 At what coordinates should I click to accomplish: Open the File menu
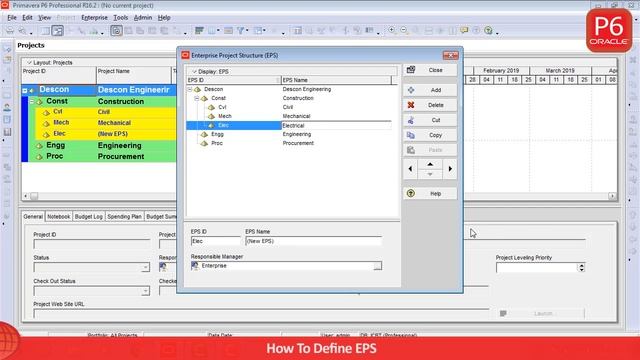(x=12, y=18)
